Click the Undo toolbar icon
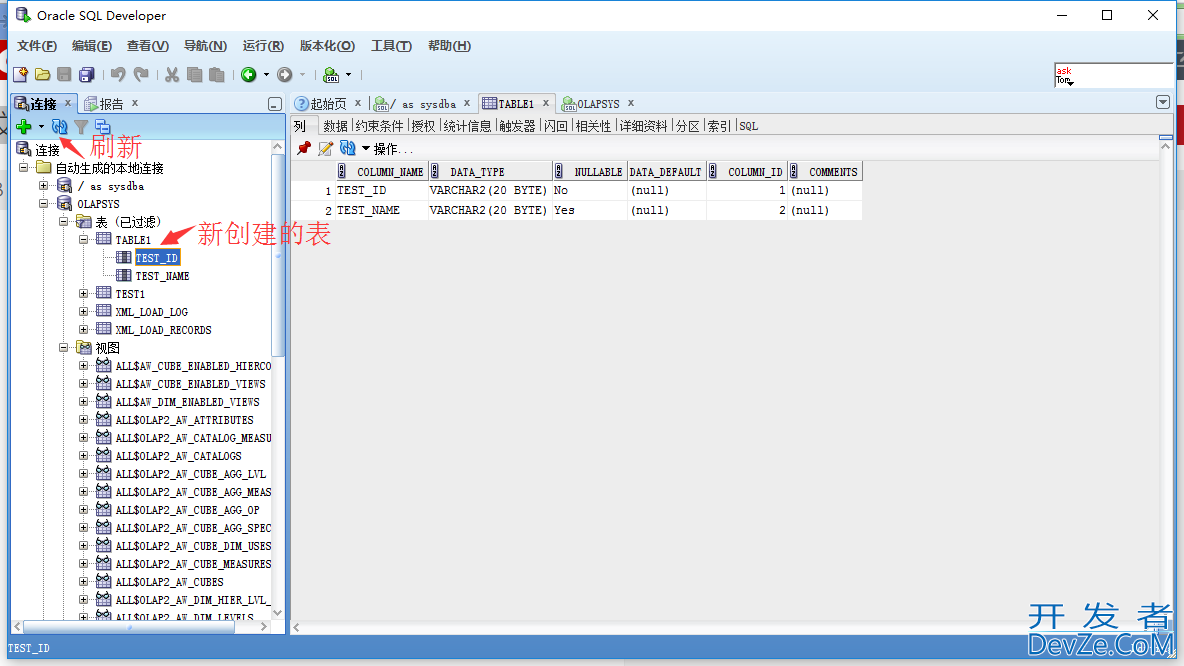This screenshot has height=666, width=1184. click(118, 74)
